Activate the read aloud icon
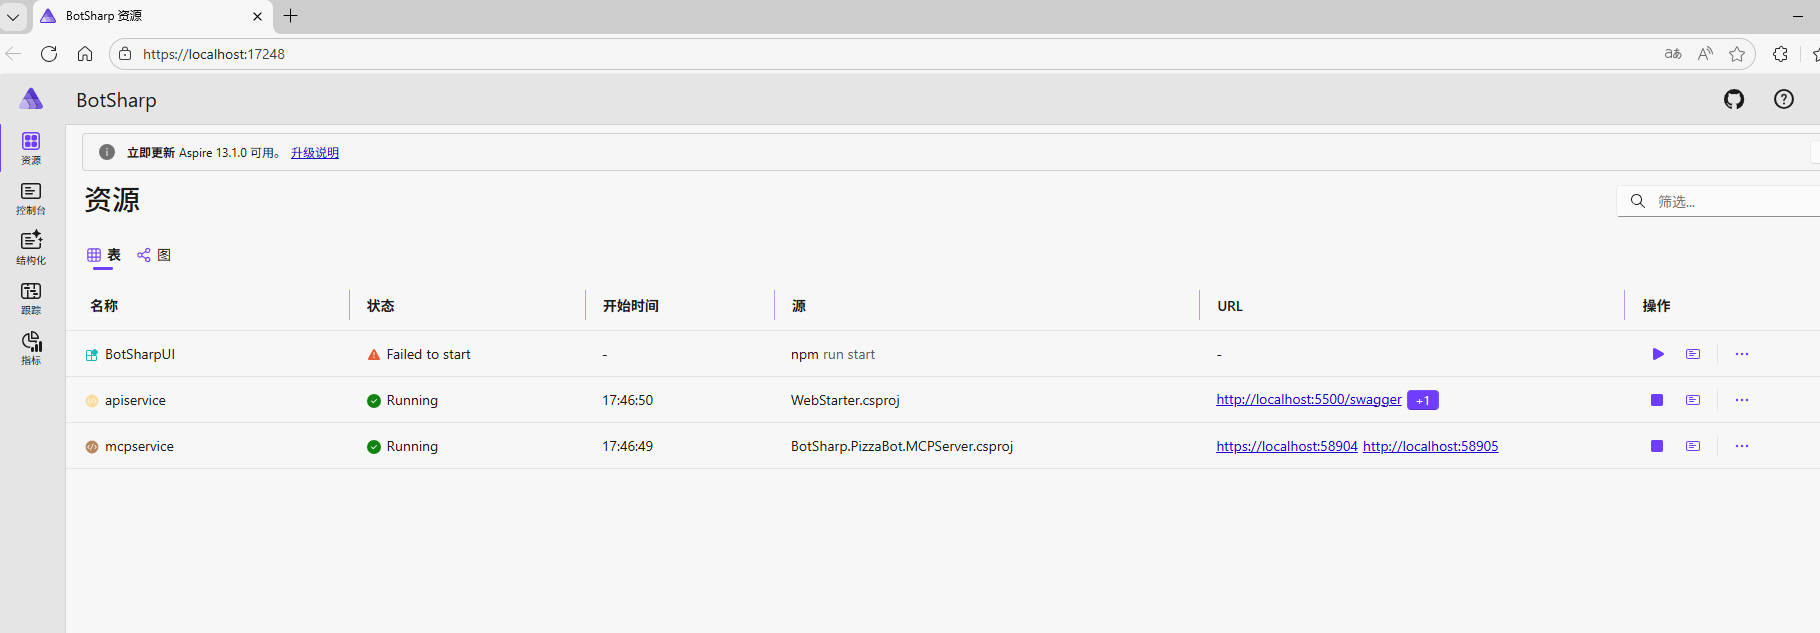 point(1705,54)
